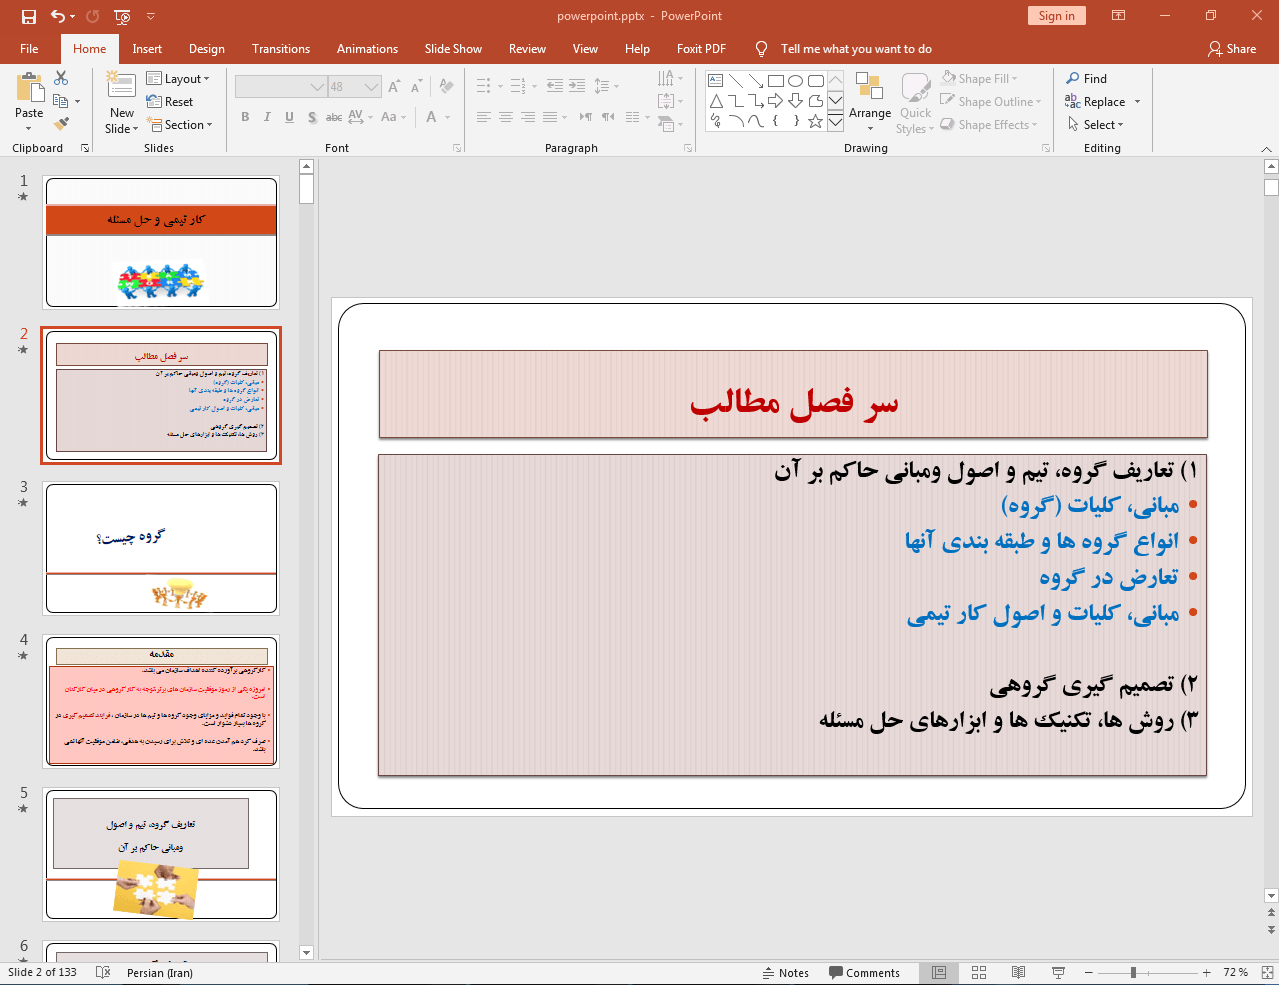Click the Save icon in title bar
The height and width of the screenshot is (985, 1279).
pos(28,16)
